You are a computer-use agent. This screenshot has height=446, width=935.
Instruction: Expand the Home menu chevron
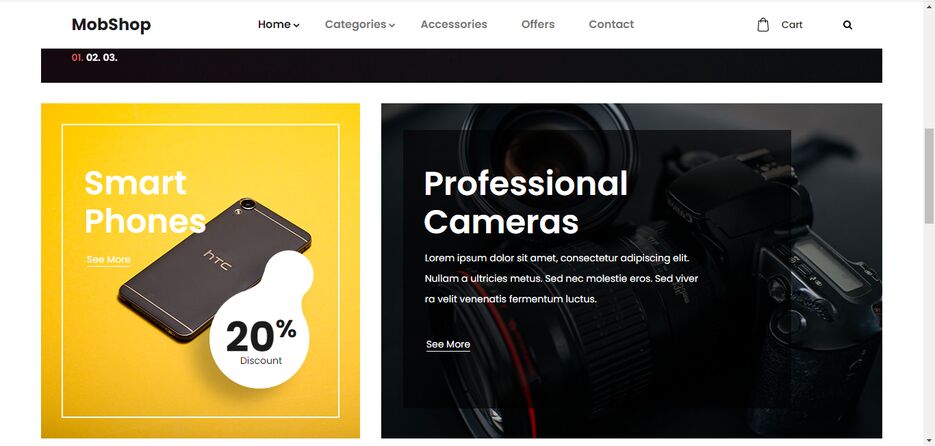point(296,26)
